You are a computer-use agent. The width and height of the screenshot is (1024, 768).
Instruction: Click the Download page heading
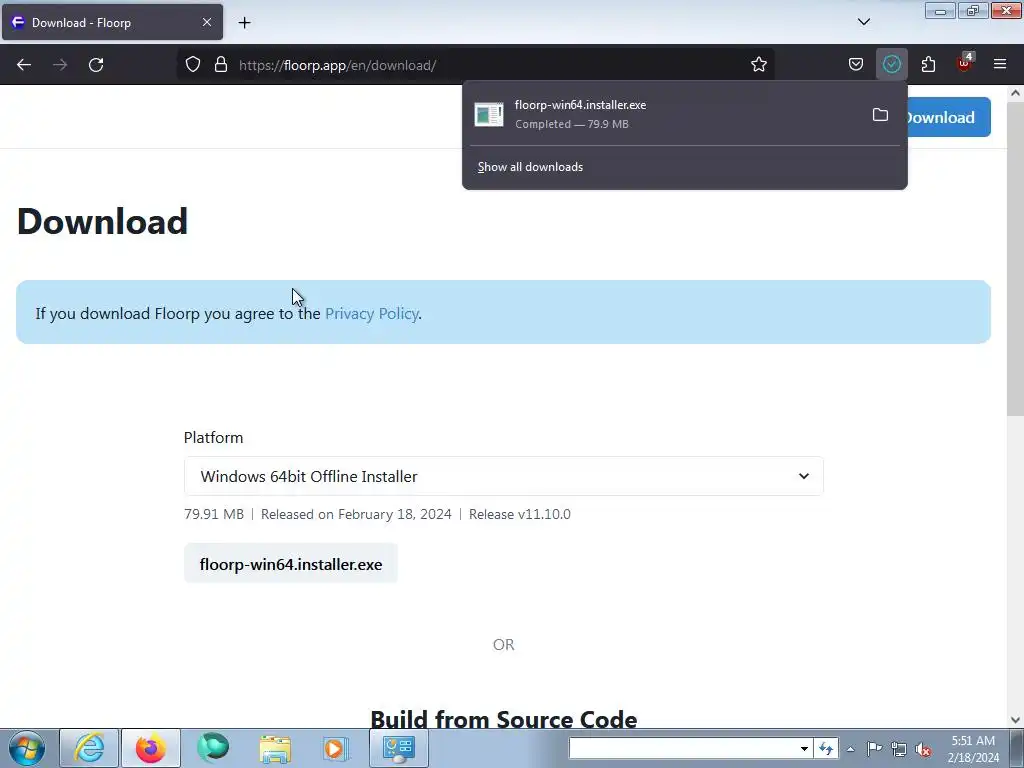[103, 221]
